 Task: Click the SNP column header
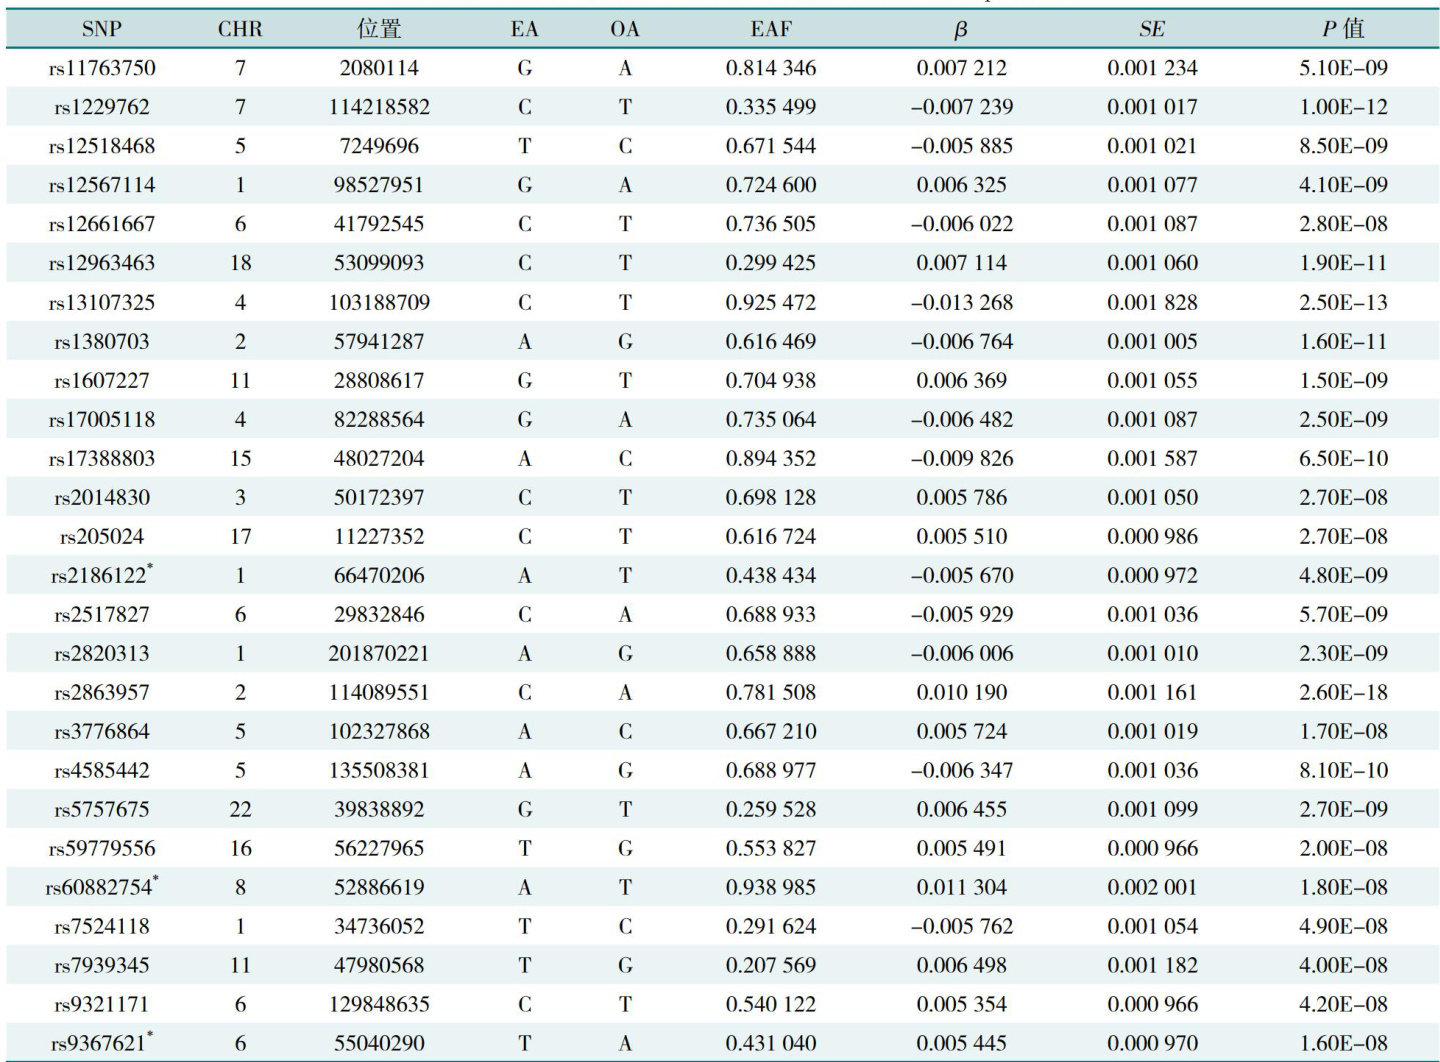(101, 29)
